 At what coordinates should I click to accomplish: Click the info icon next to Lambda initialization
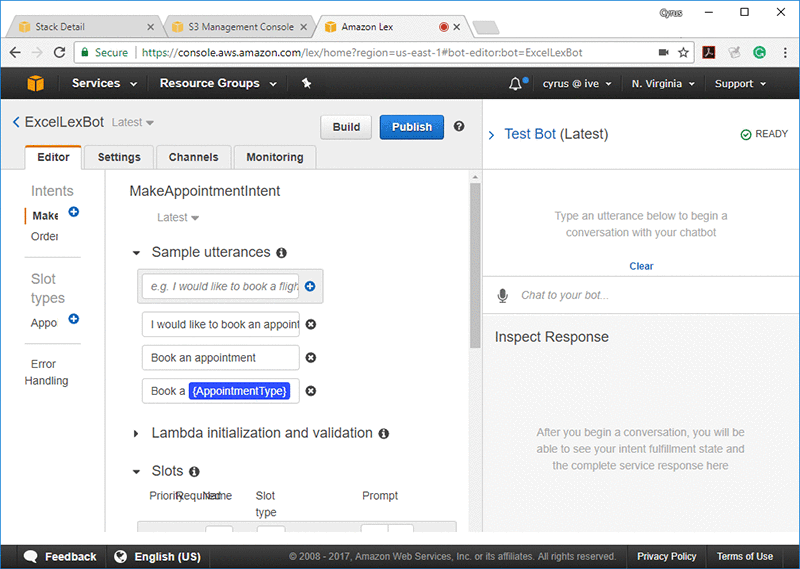pos(384,433)
